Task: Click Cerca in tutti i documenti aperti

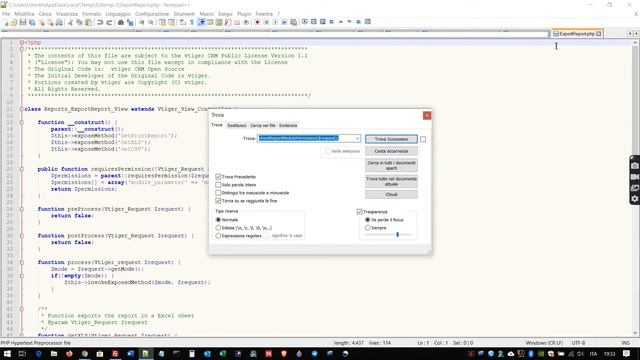Action: click(x=391, y=165)
